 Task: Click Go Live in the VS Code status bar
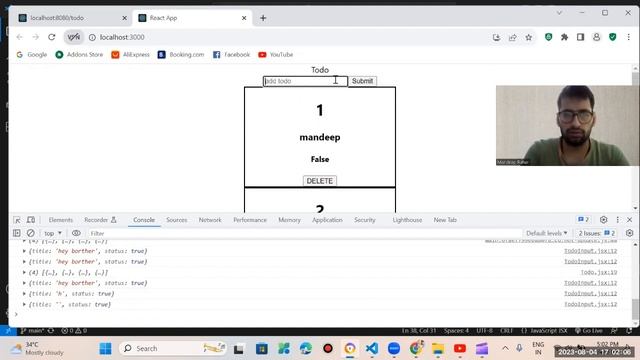[x=589, y=331]
